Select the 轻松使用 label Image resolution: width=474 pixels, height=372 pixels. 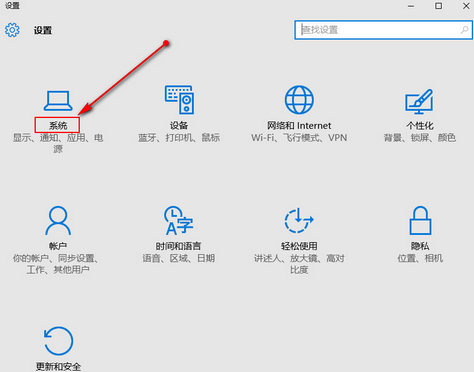299,246
